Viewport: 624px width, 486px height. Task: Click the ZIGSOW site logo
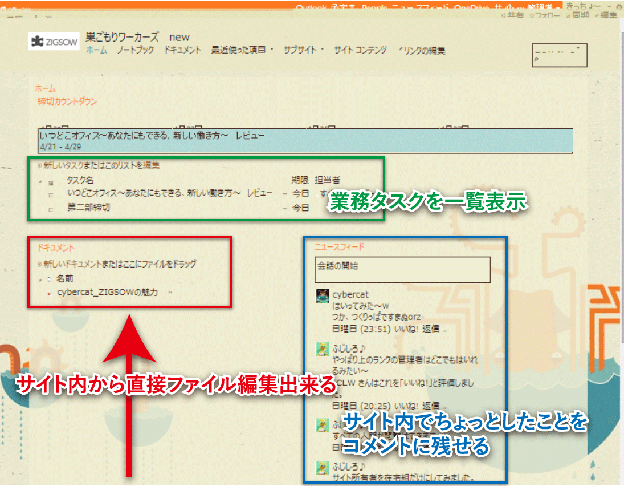coord(54,41)
